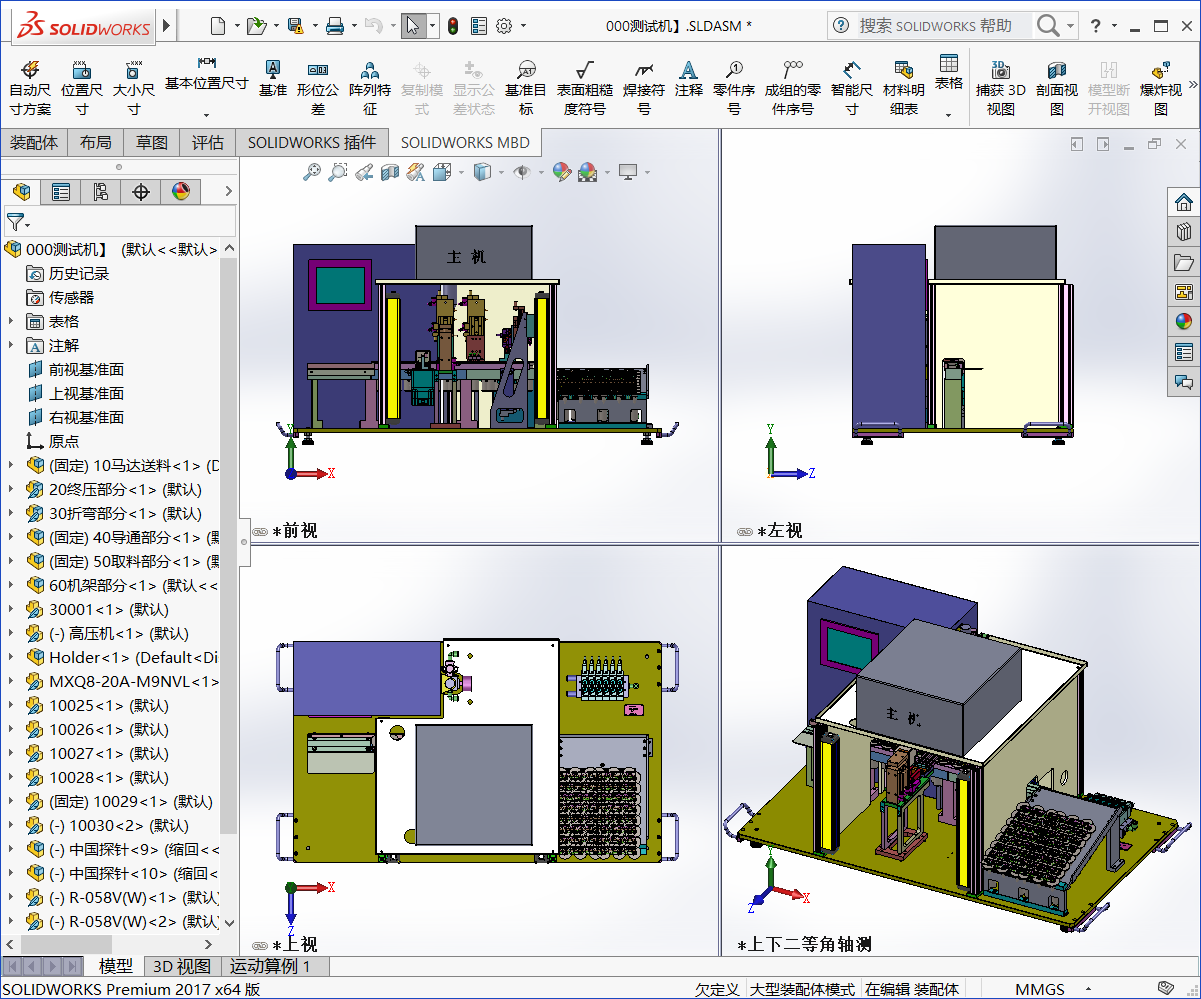
Task: Open Geometric Tolerance tool (形位公差)
Action: click(318, 87)
